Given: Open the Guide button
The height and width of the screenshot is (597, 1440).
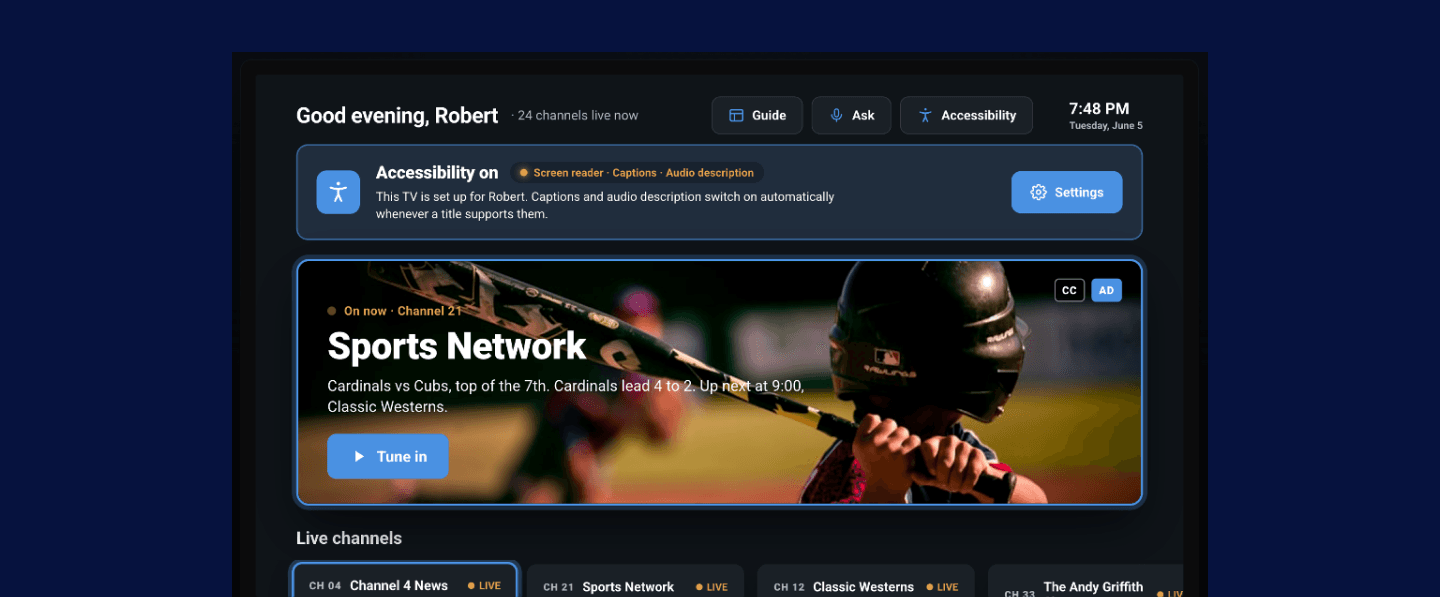Looking at the screenshot, I should 757,115.
